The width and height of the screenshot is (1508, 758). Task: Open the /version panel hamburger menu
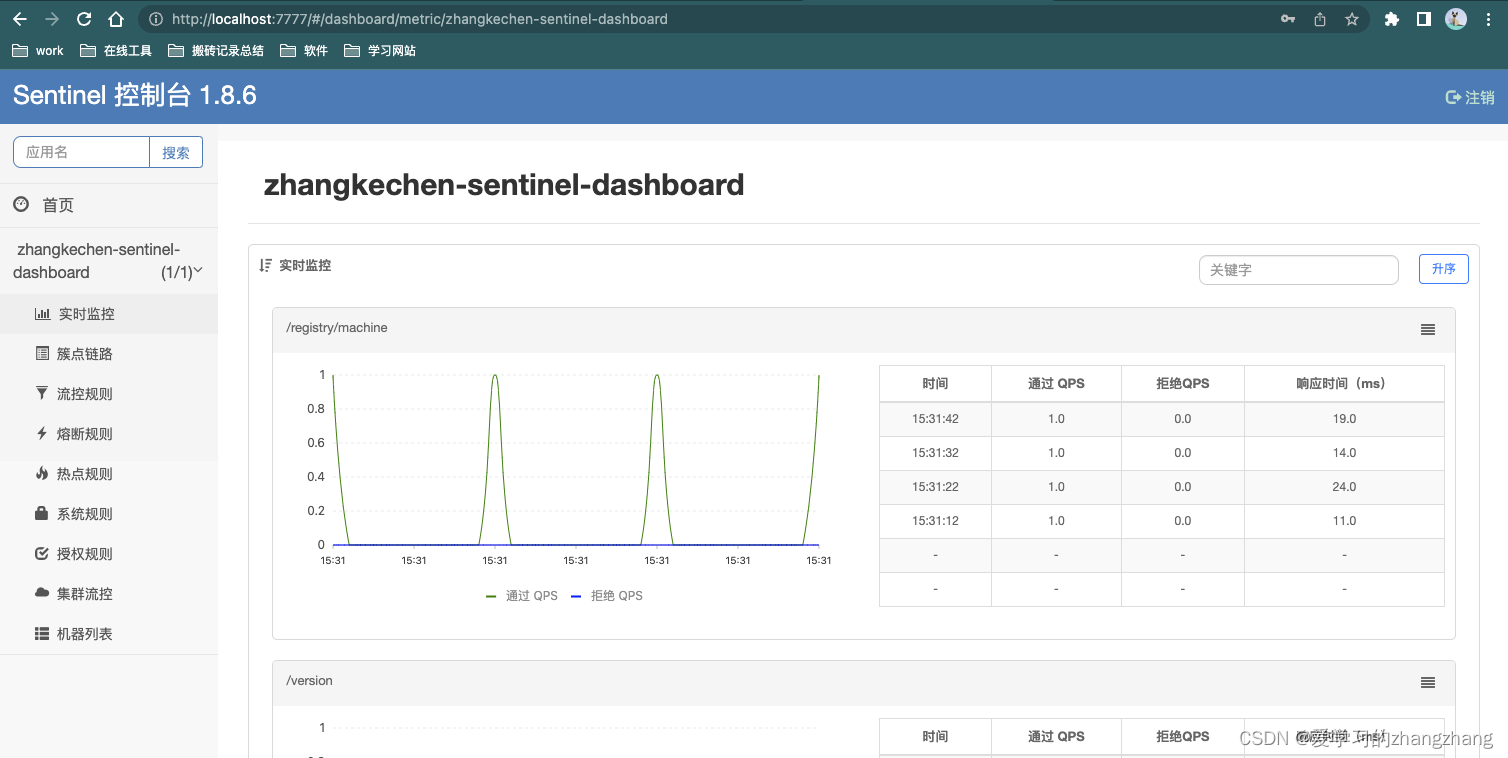[x=1427, y=682]
